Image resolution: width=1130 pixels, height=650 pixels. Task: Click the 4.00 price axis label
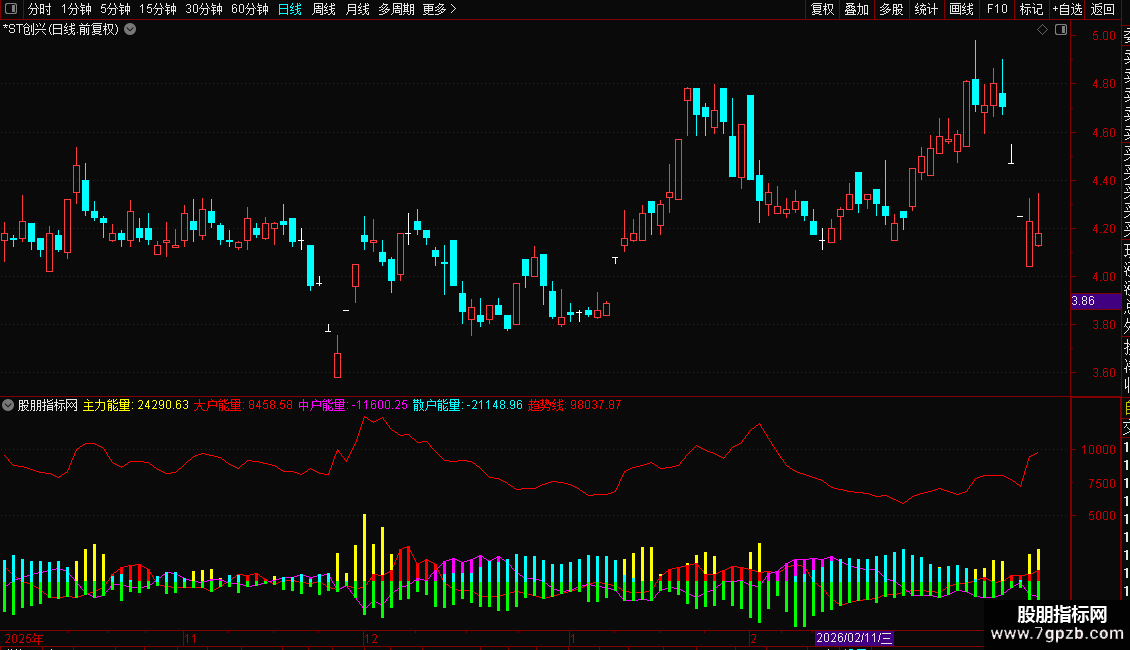coord(1104,277)
